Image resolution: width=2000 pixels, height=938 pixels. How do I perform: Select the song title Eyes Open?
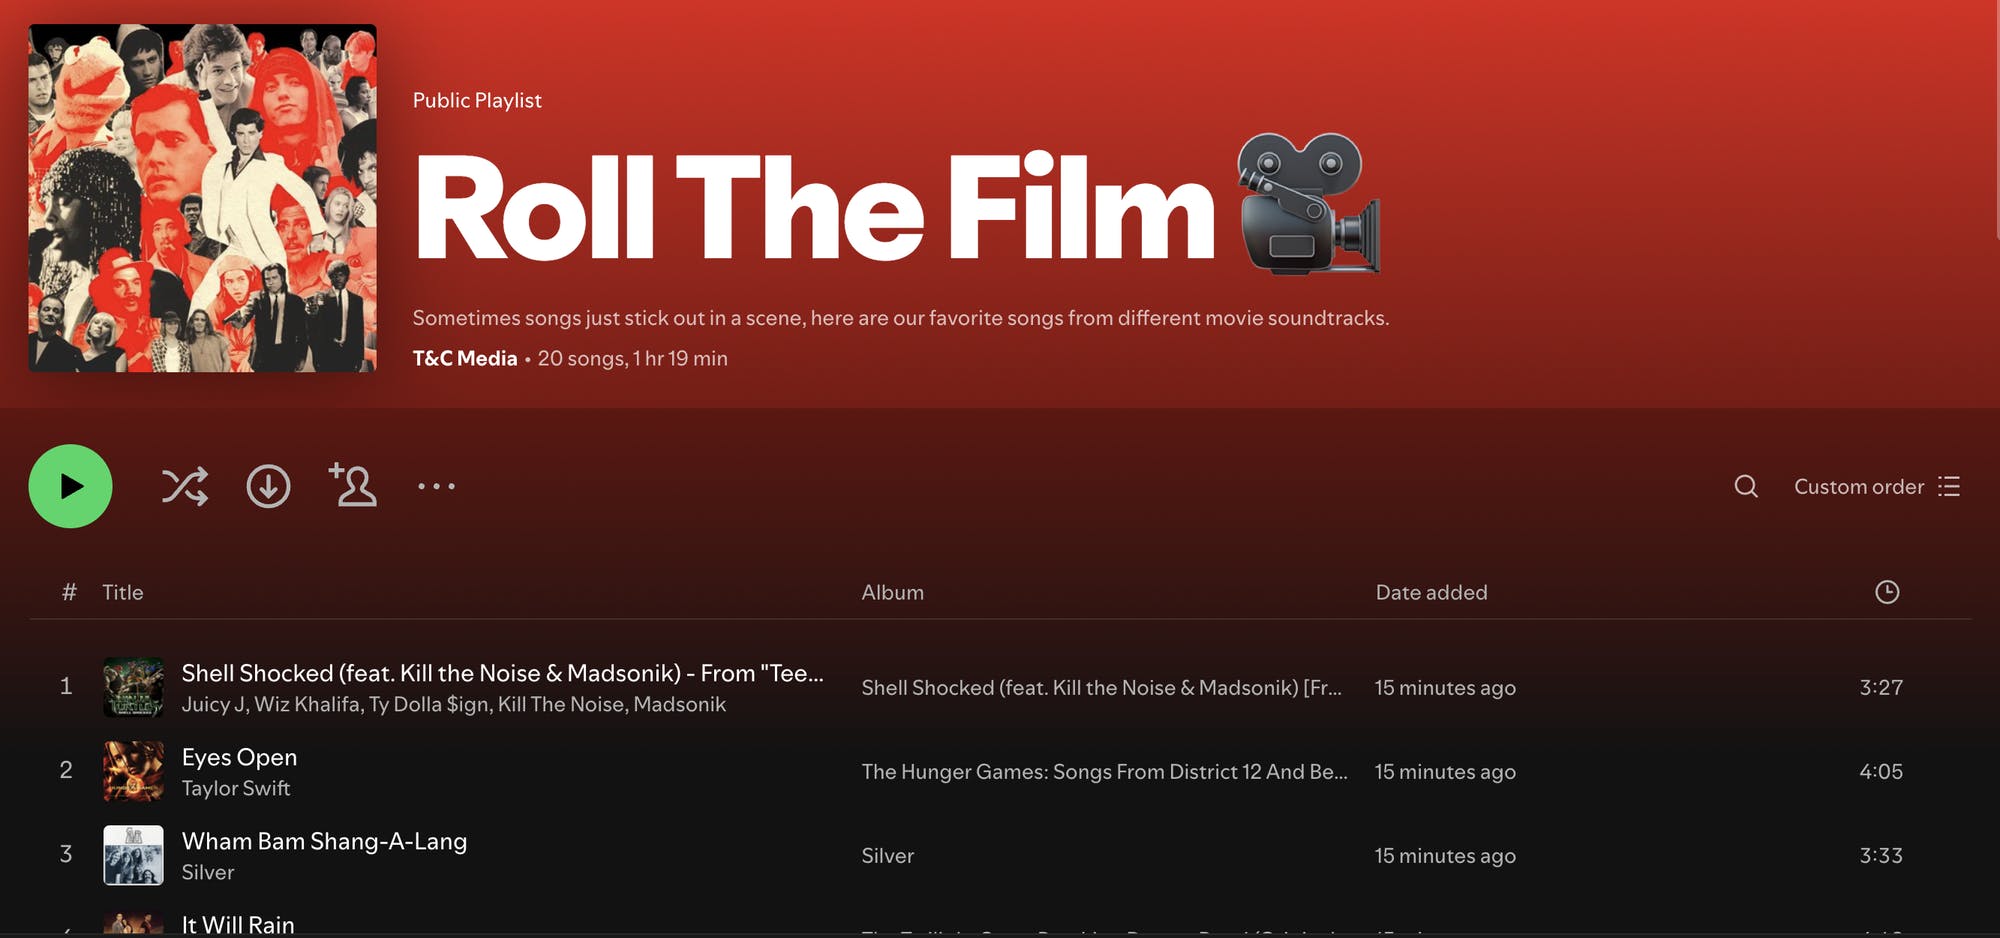[x=239, y=757]
